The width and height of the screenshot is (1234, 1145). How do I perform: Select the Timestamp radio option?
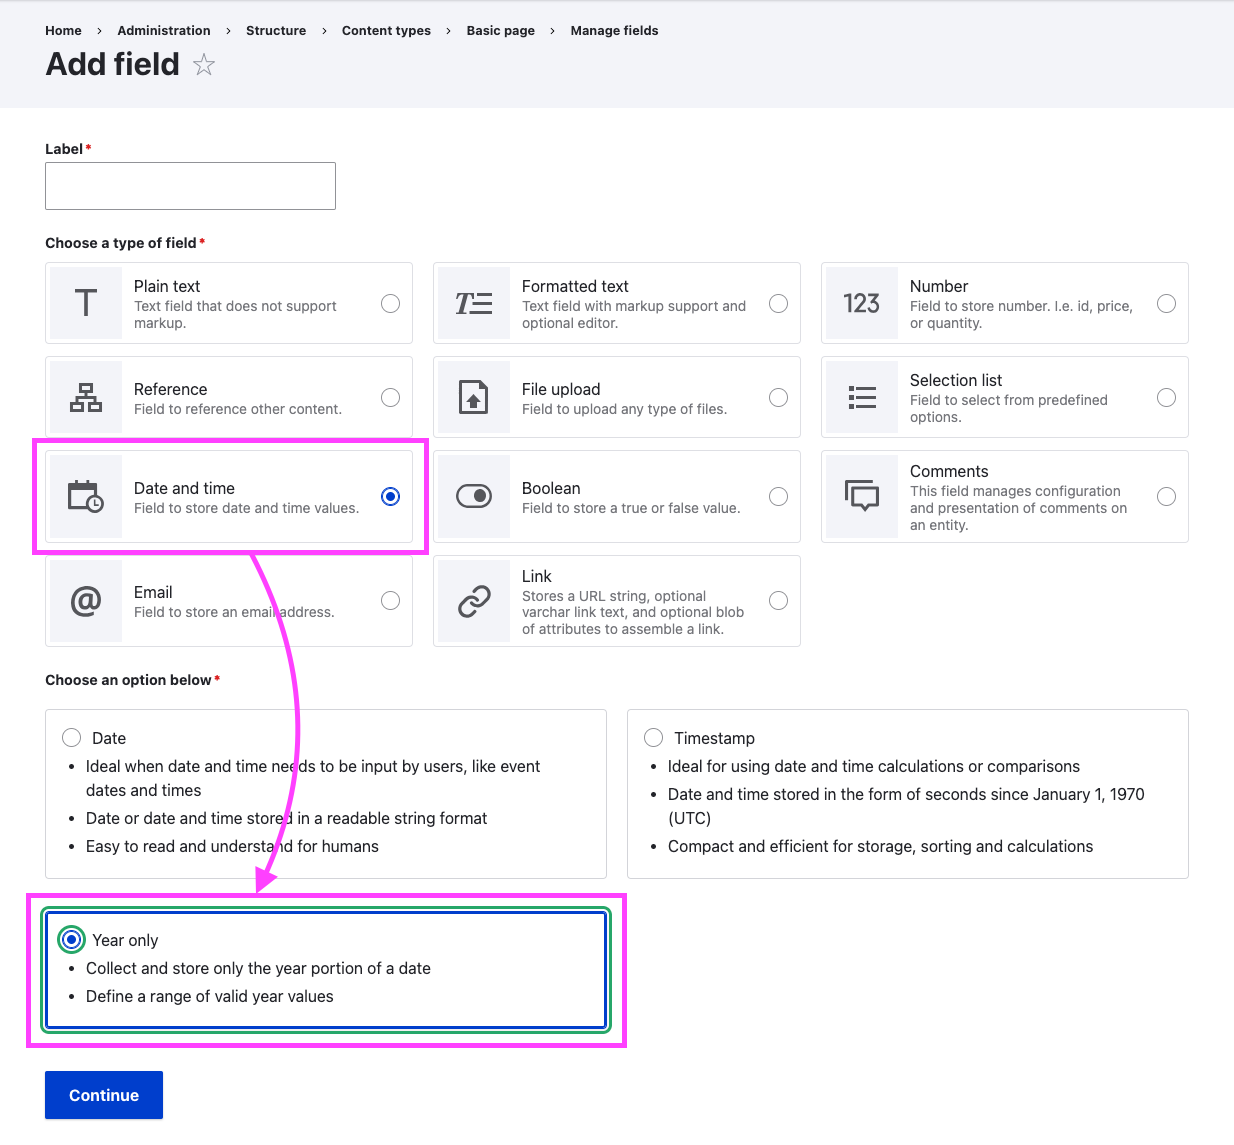pos(654,738)
